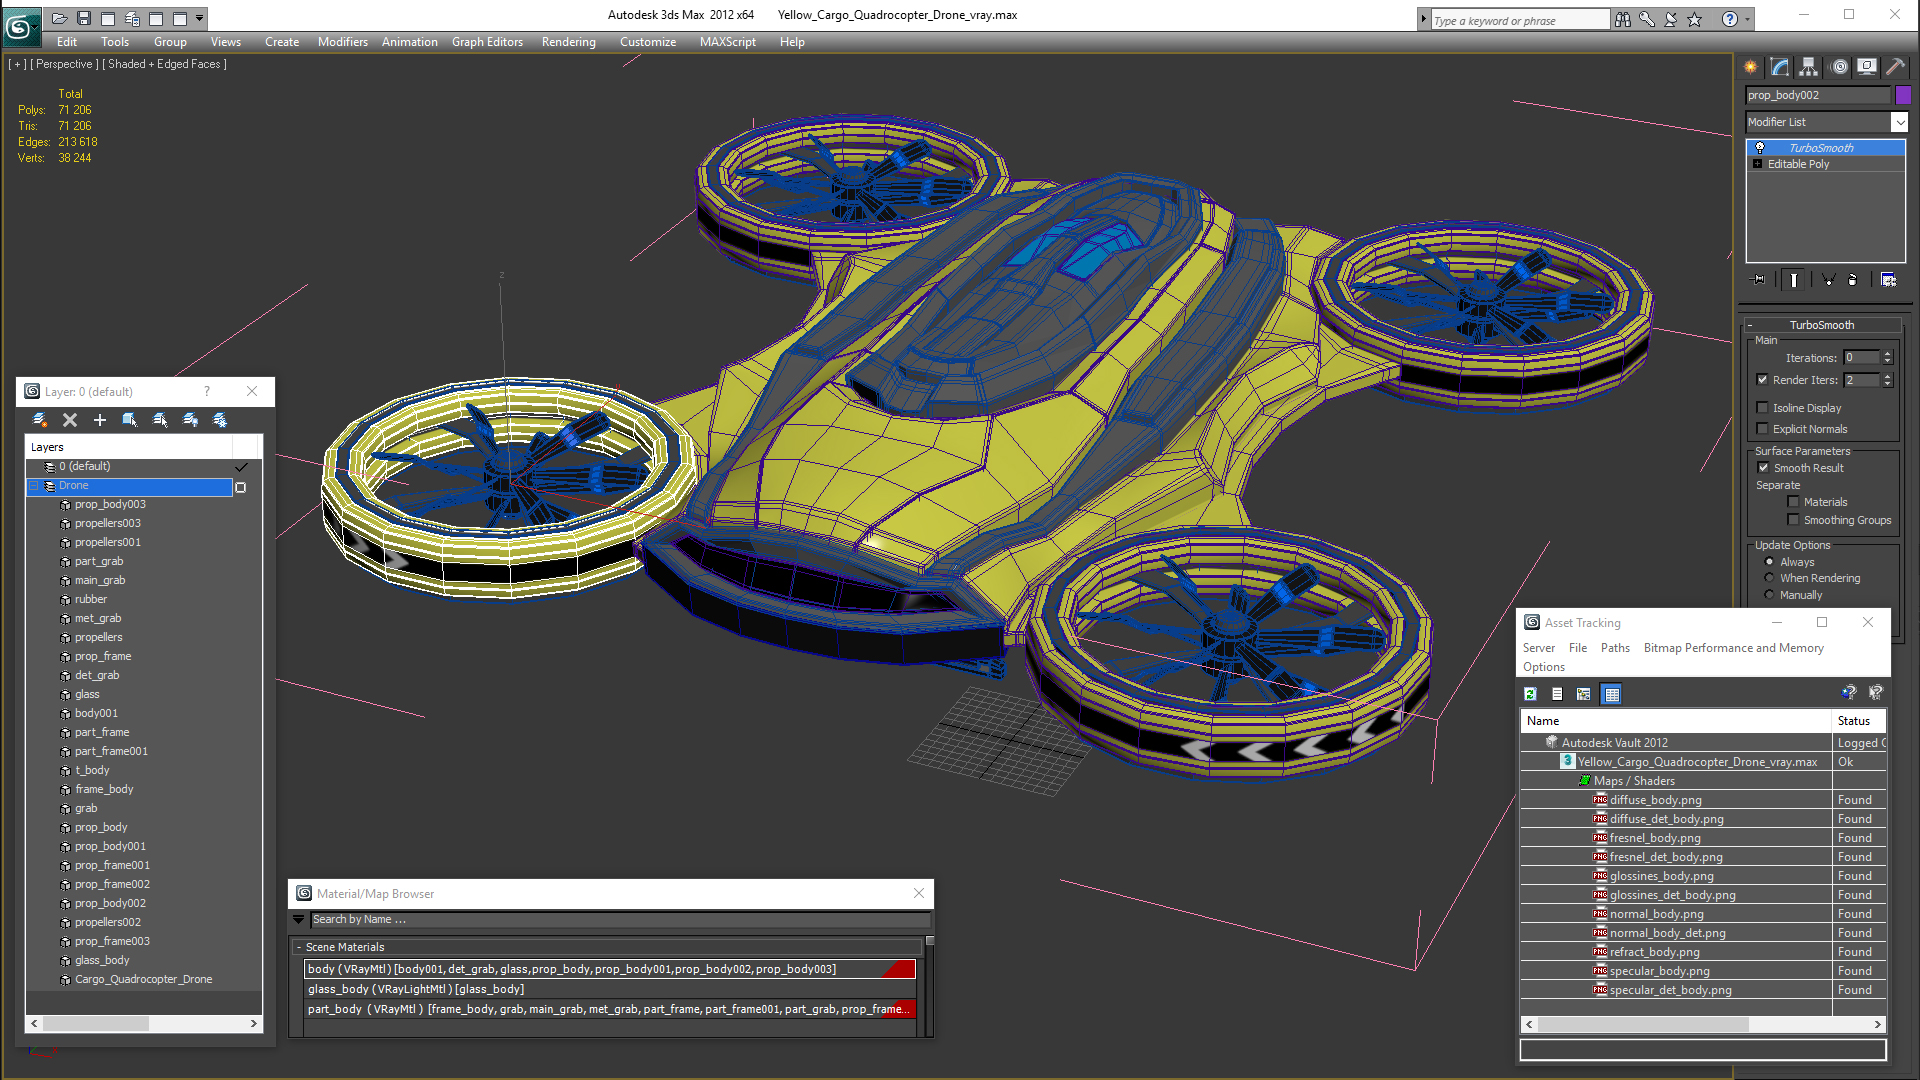Click the Favorites star icon
Image resolution: width=1920 pixels, height=1080 pixels.
[1694, 20]
